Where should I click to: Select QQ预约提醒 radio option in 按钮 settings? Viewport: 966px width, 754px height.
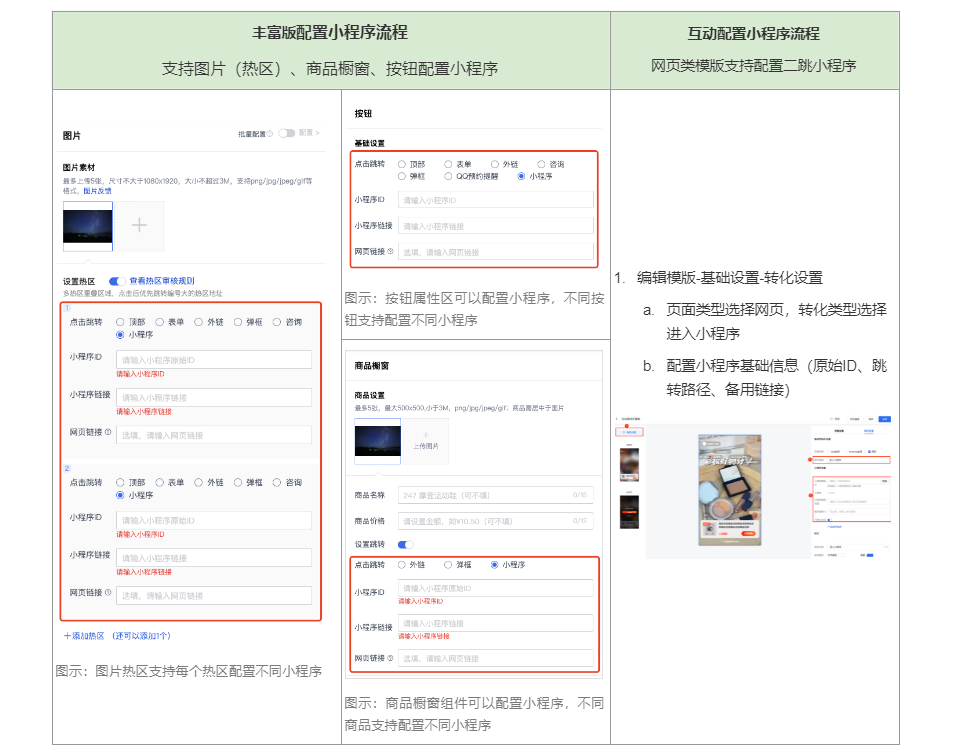click(x=448, y=176)
